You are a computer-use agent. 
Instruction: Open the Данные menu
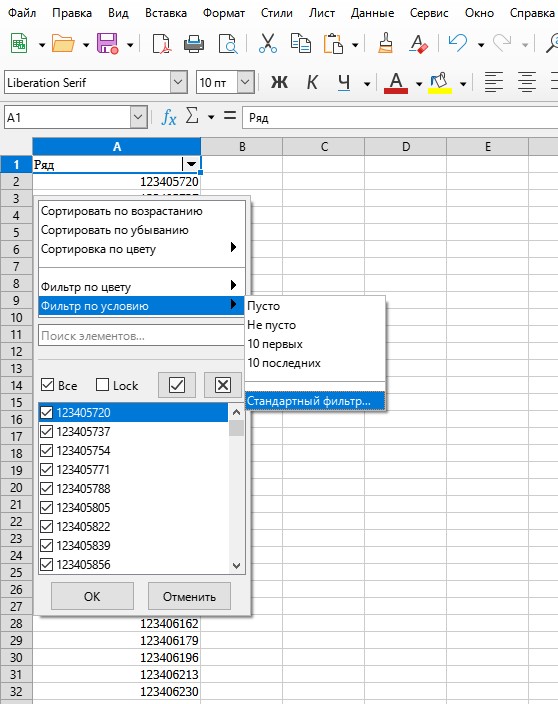[372, 13]
